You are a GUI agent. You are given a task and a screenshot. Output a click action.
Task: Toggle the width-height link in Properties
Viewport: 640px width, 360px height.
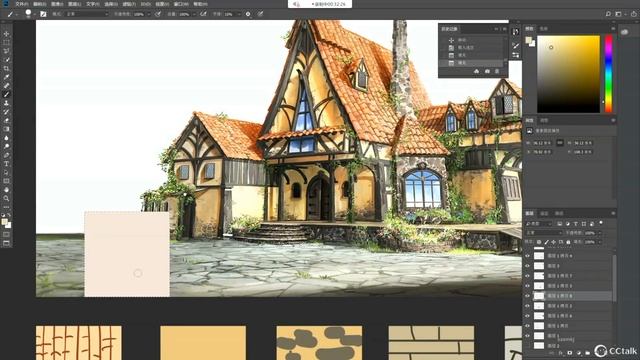(560, 143)
